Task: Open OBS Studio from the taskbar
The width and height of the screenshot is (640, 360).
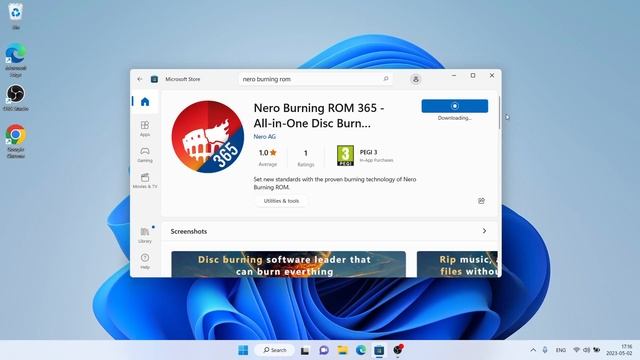Action: [x=398, y=350]
